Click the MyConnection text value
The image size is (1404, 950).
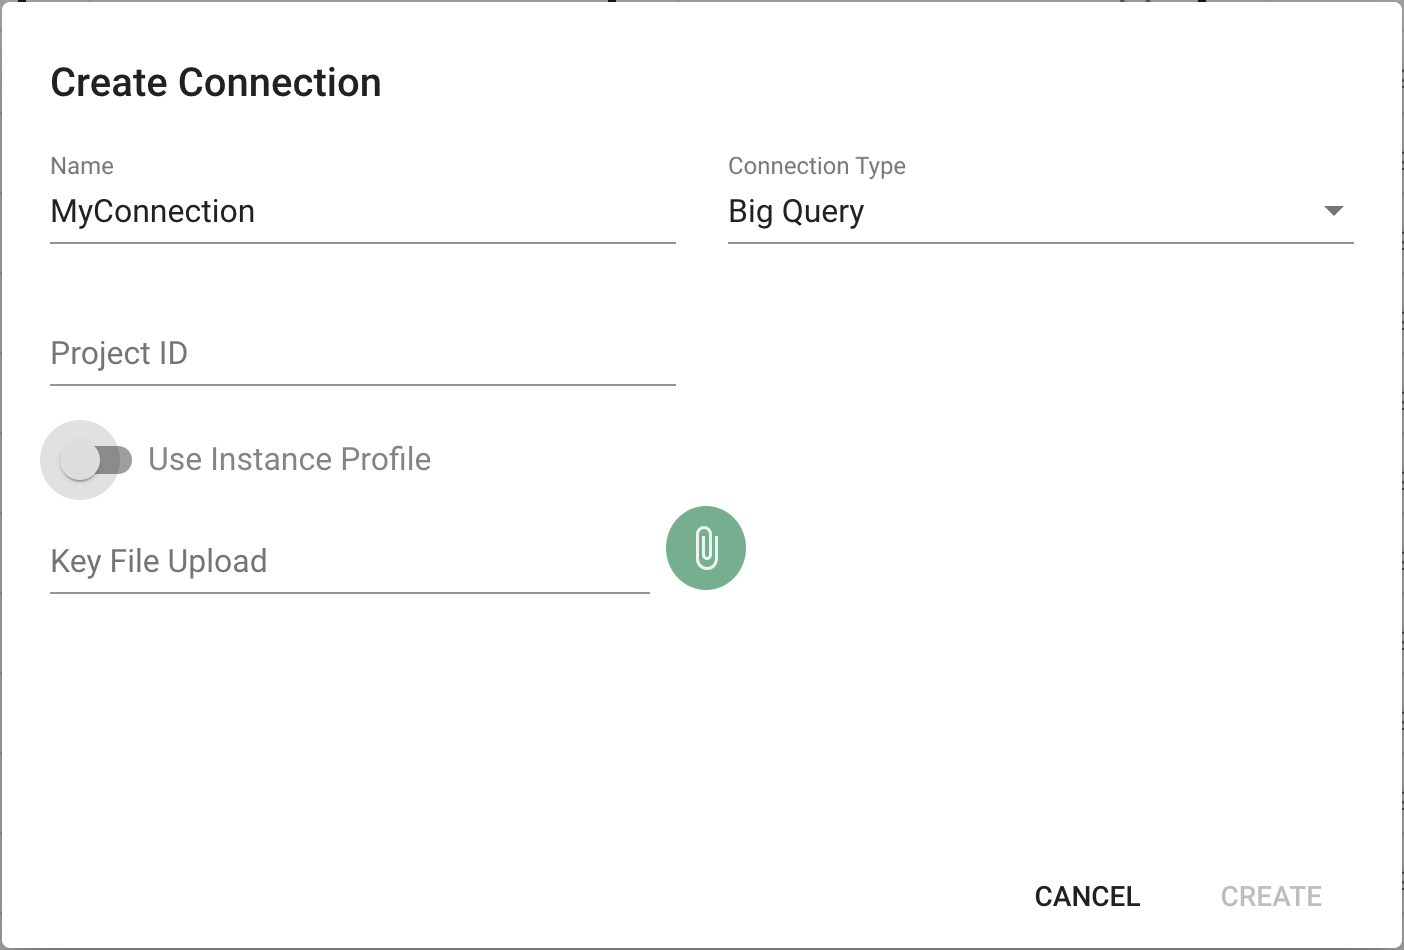pos(153,211)
